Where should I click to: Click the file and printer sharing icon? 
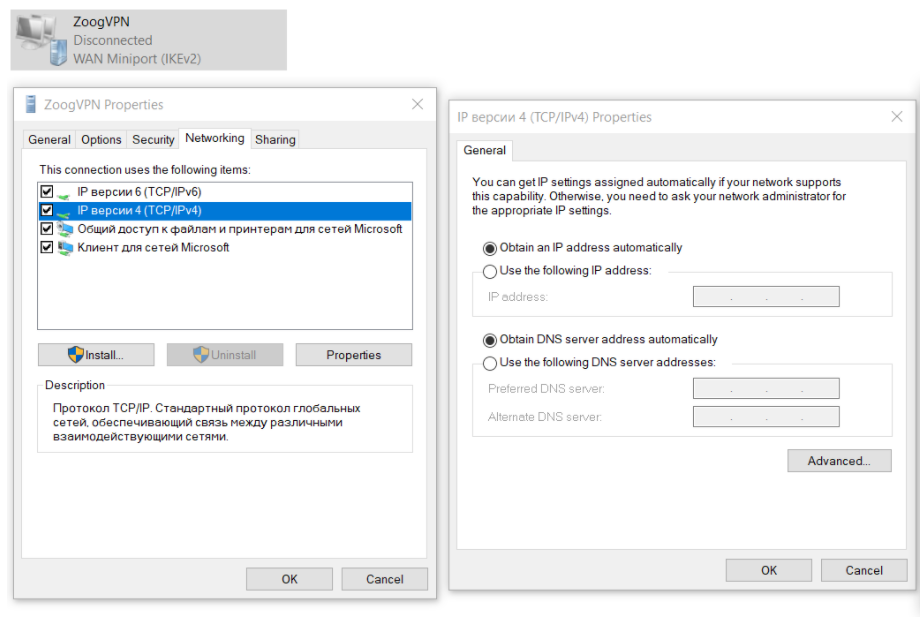click(65, 229)
